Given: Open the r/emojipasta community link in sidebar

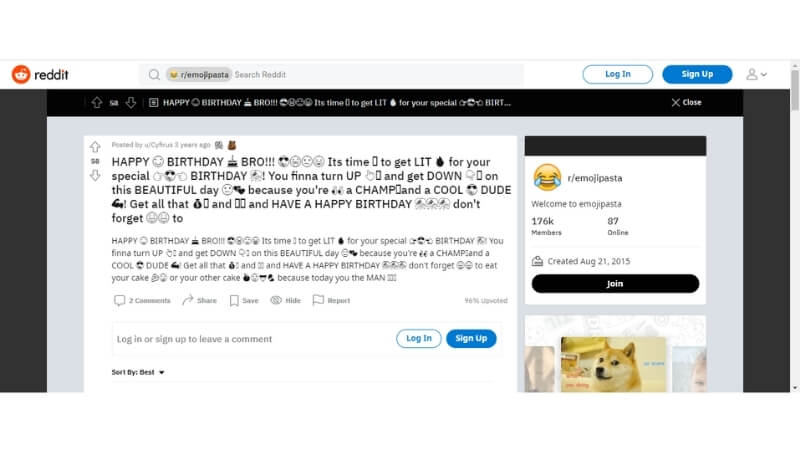Looking at the screenshot, I should [595, 178].
